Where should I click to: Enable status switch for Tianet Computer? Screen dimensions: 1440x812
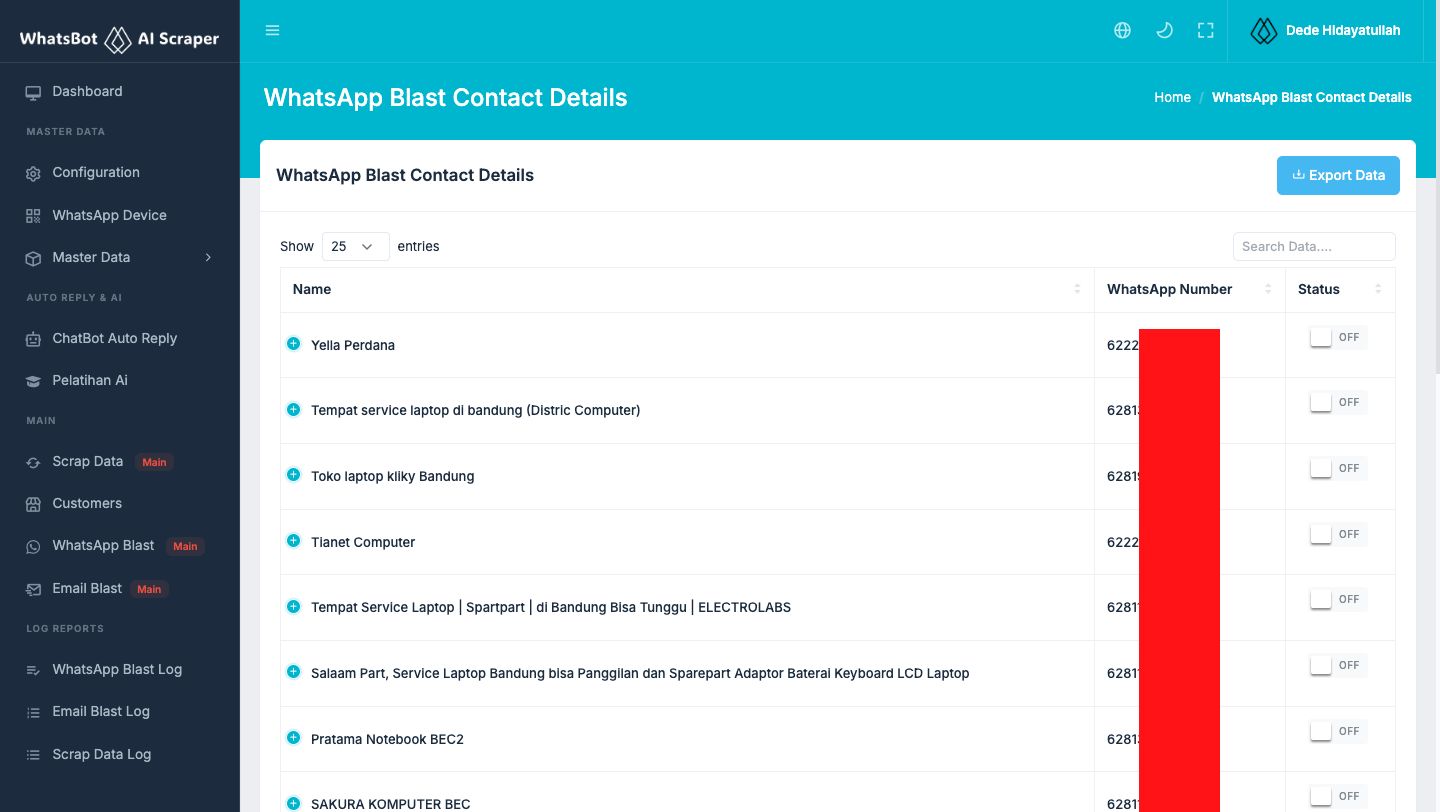pos(1322,534)
